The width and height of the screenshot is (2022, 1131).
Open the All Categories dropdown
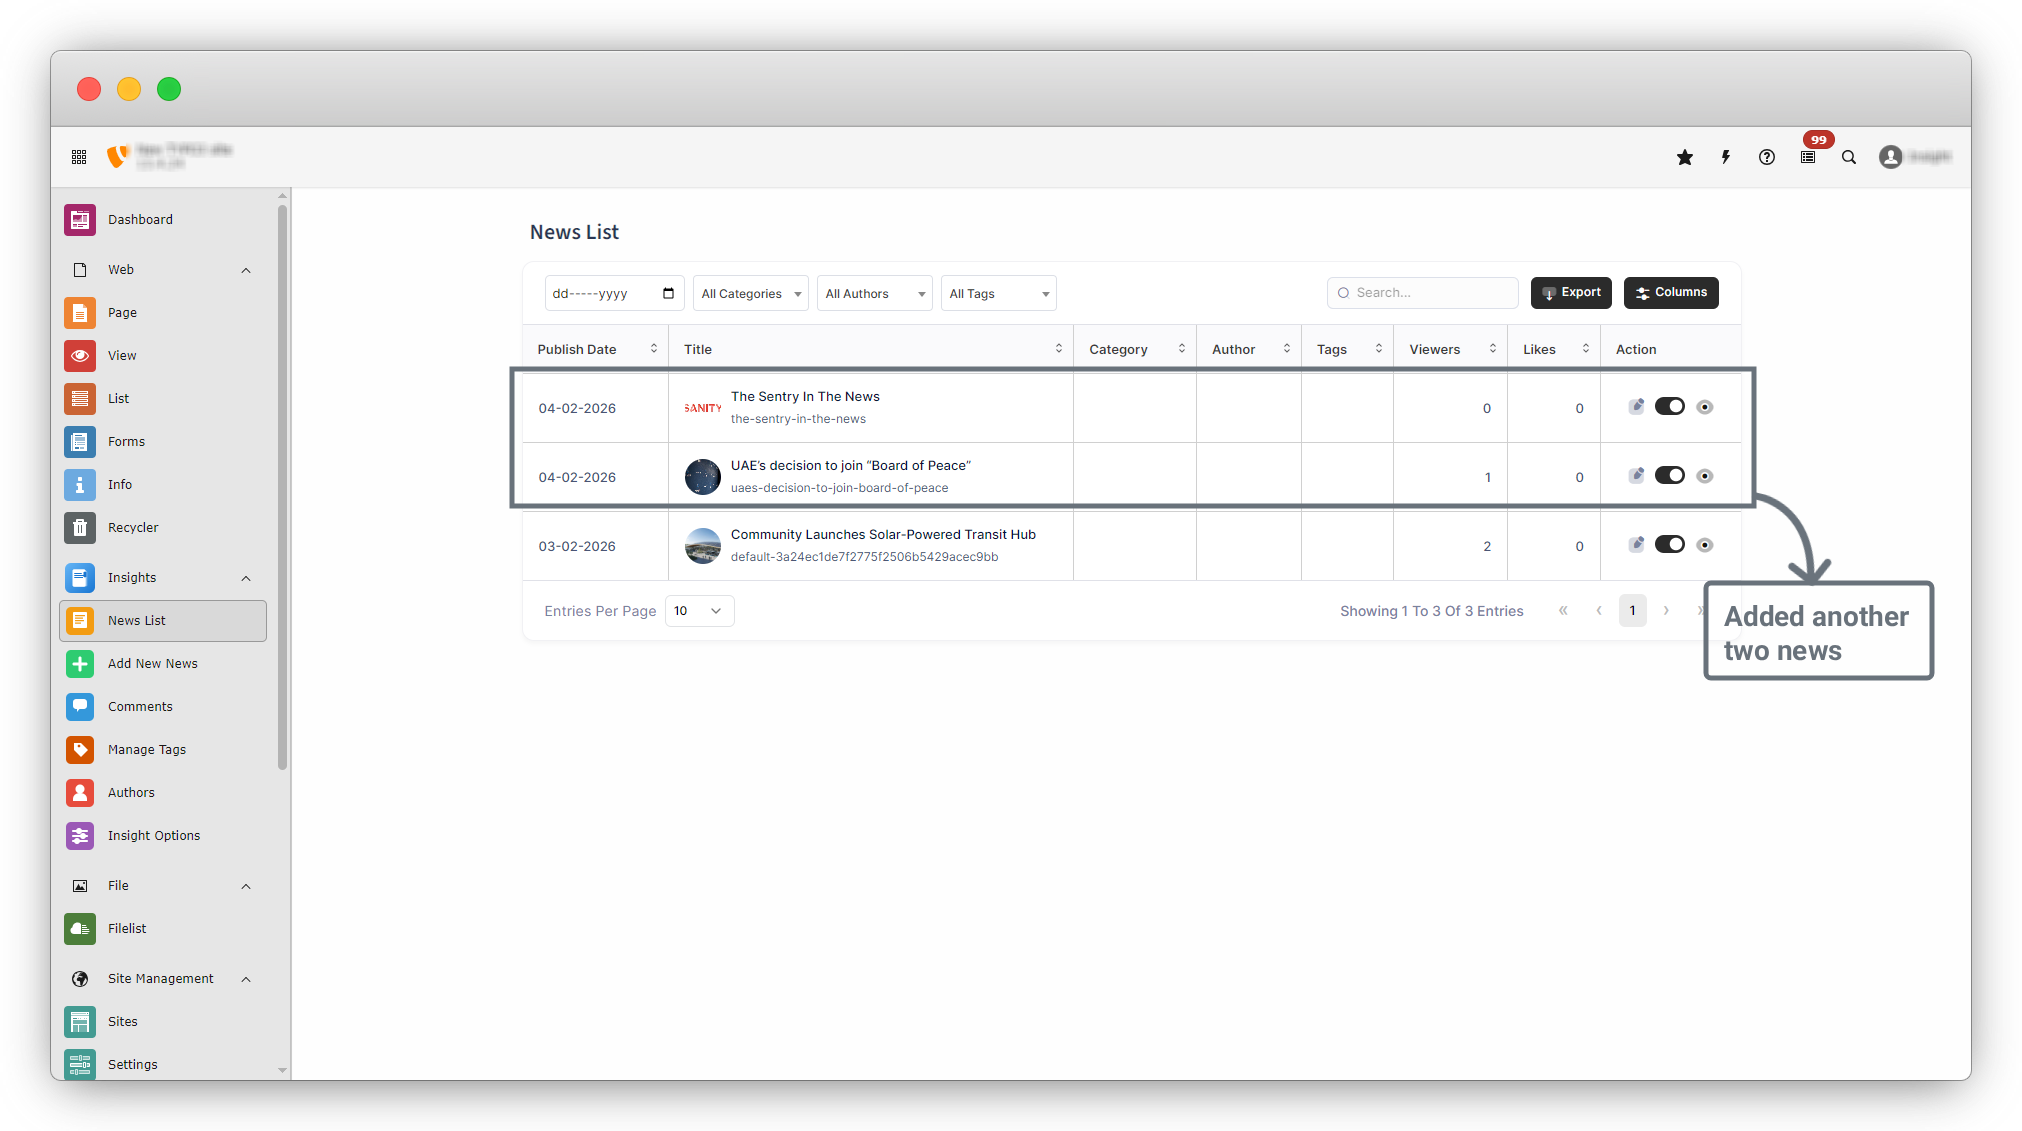point(750,294)
